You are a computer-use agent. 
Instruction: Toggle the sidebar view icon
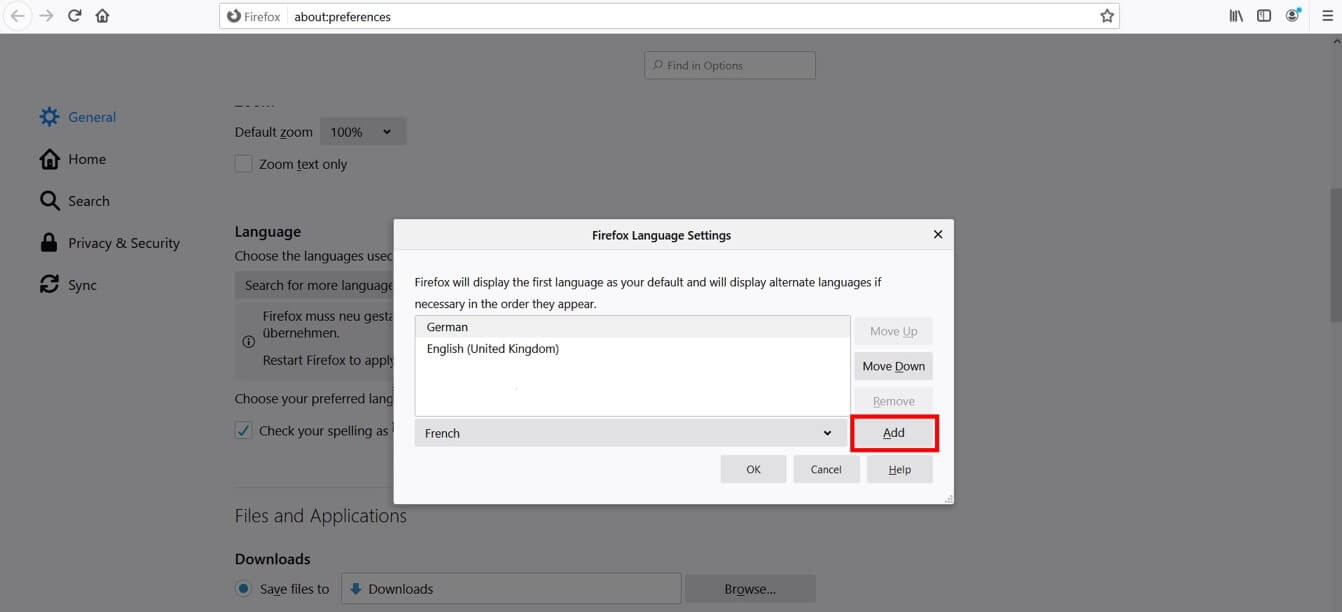[1264, 16]
